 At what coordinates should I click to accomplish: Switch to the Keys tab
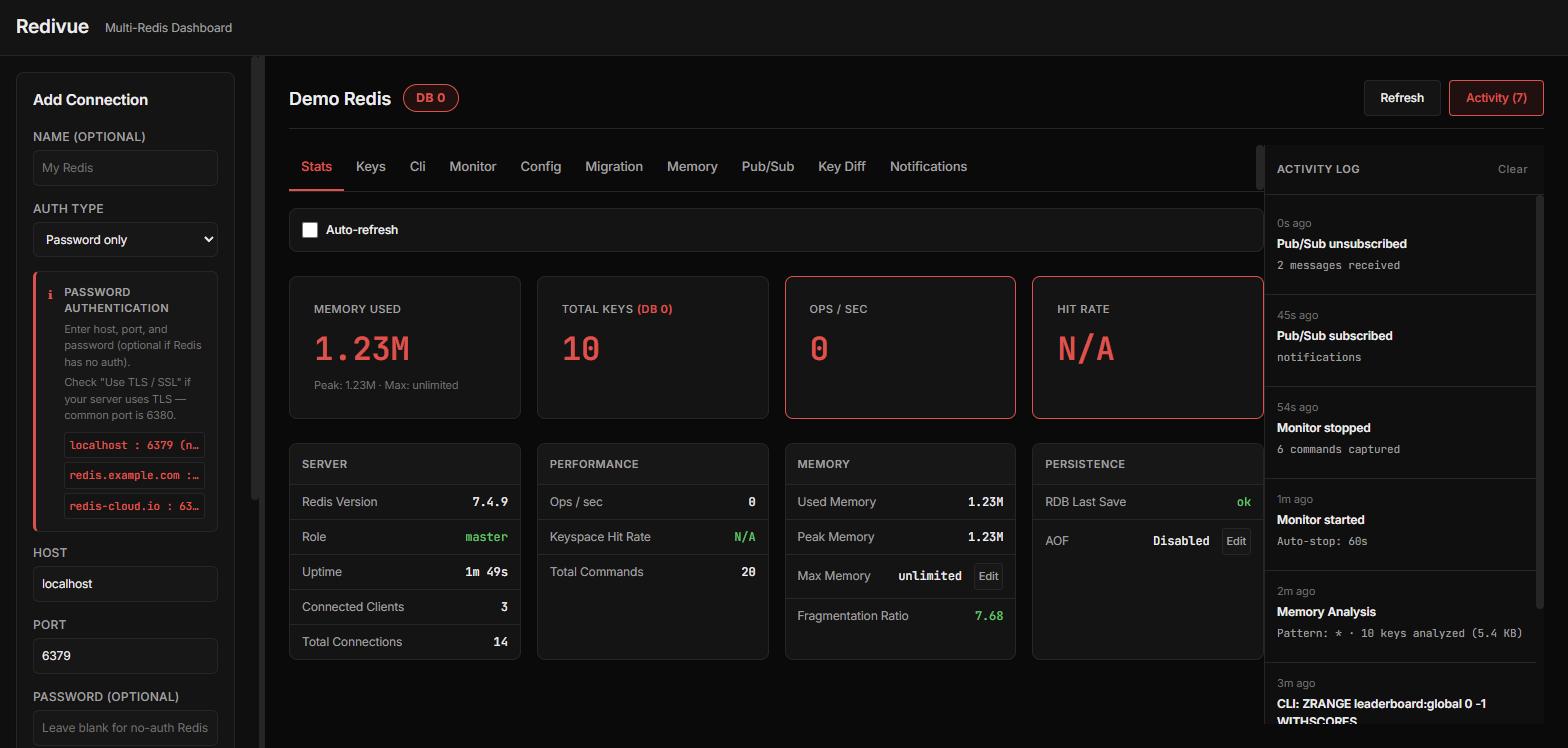pos(370,167)
